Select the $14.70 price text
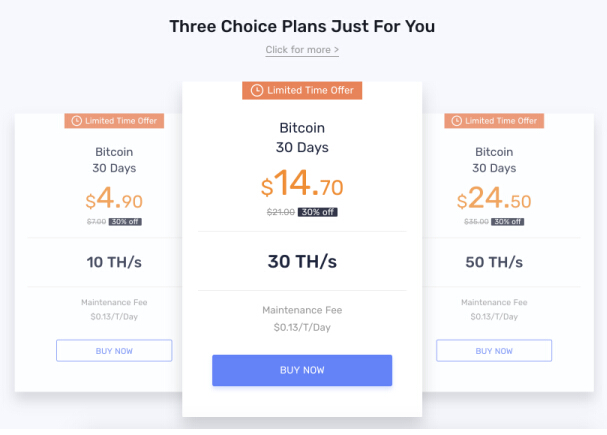The width and height of the screenshot is (607, 435). click(x=302, y=183)
